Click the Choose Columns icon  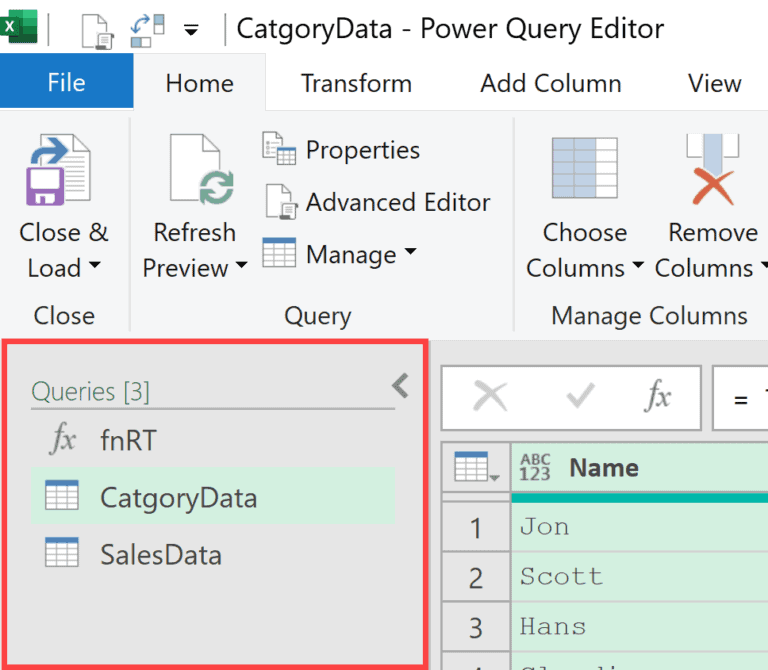click(x=584, y=168)
